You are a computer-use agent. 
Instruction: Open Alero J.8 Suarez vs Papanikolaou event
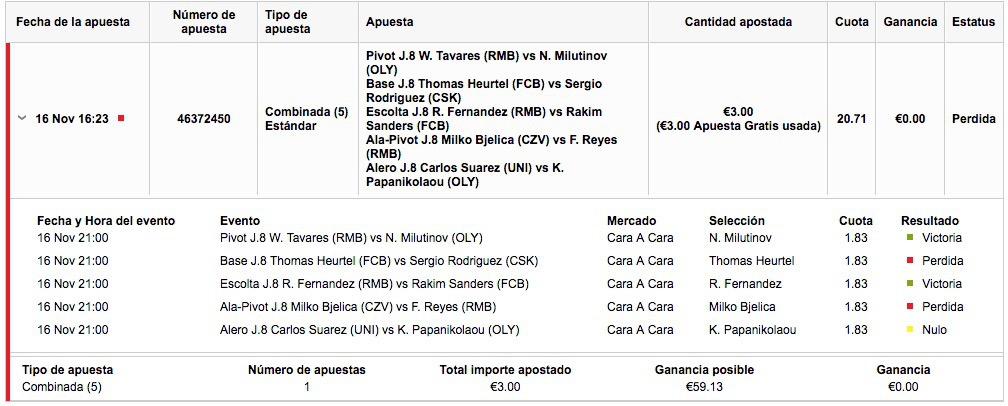[370, 330]
